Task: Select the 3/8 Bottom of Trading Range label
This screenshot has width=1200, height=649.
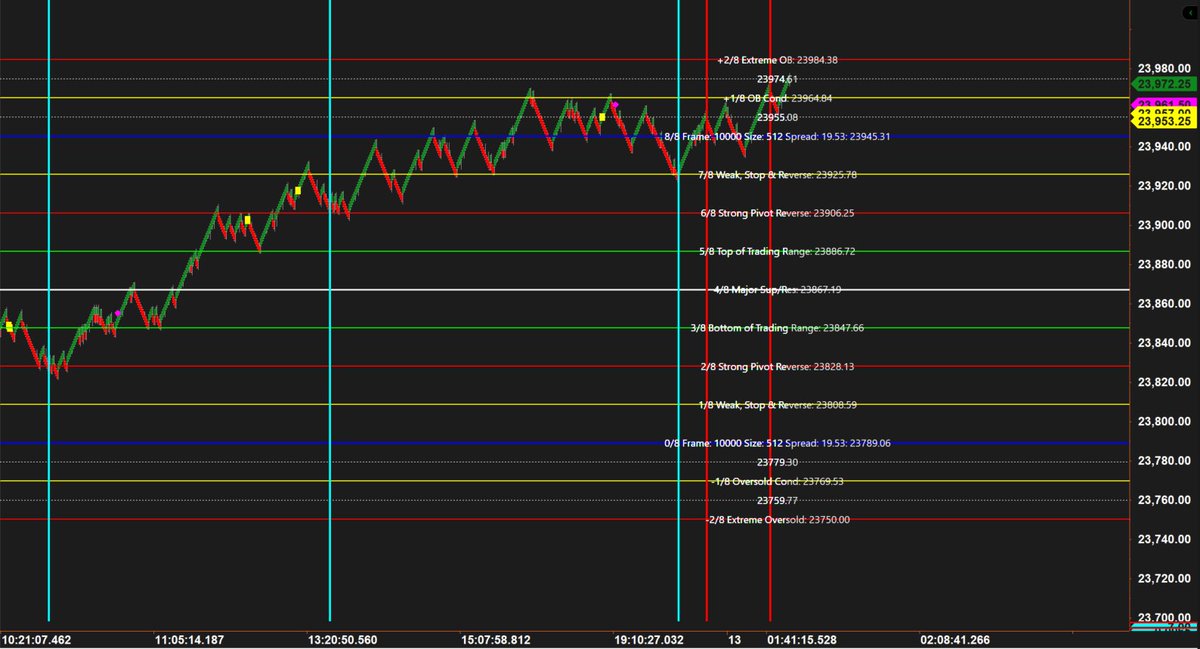Action: pos(777,328)
